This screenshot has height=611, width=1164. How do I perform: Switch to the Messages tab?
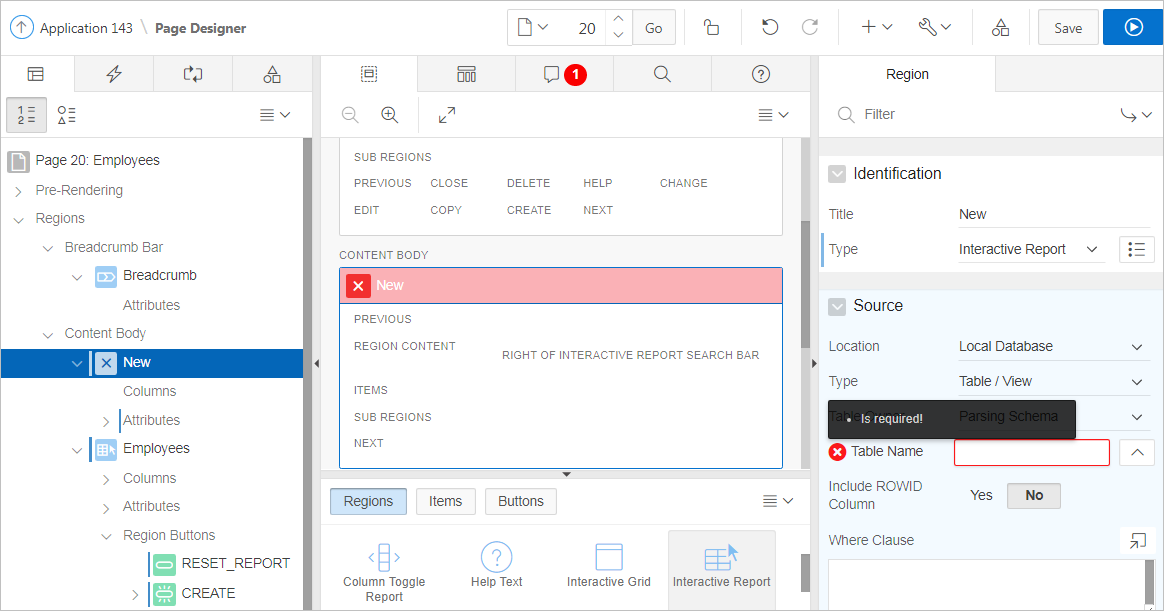[564, 74]
